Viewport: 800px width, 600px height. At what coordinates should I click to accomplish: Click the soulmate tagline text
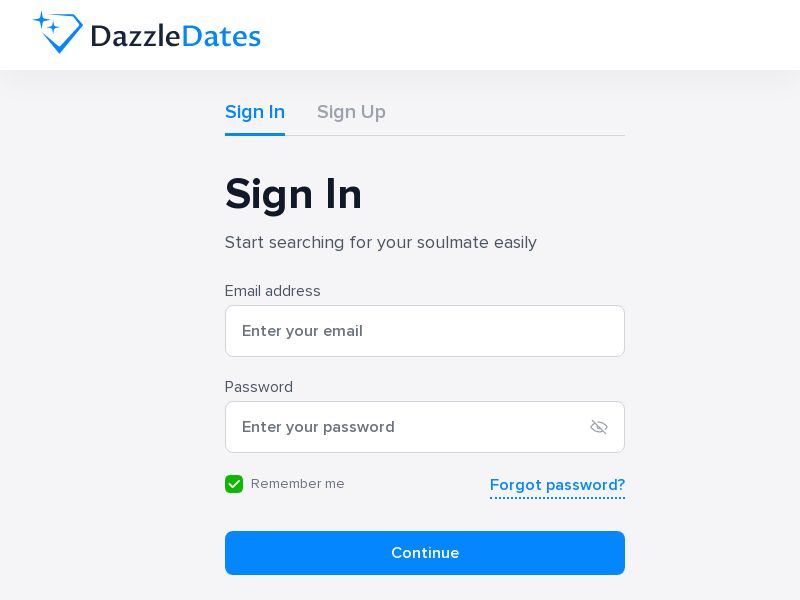pos(381,242)
